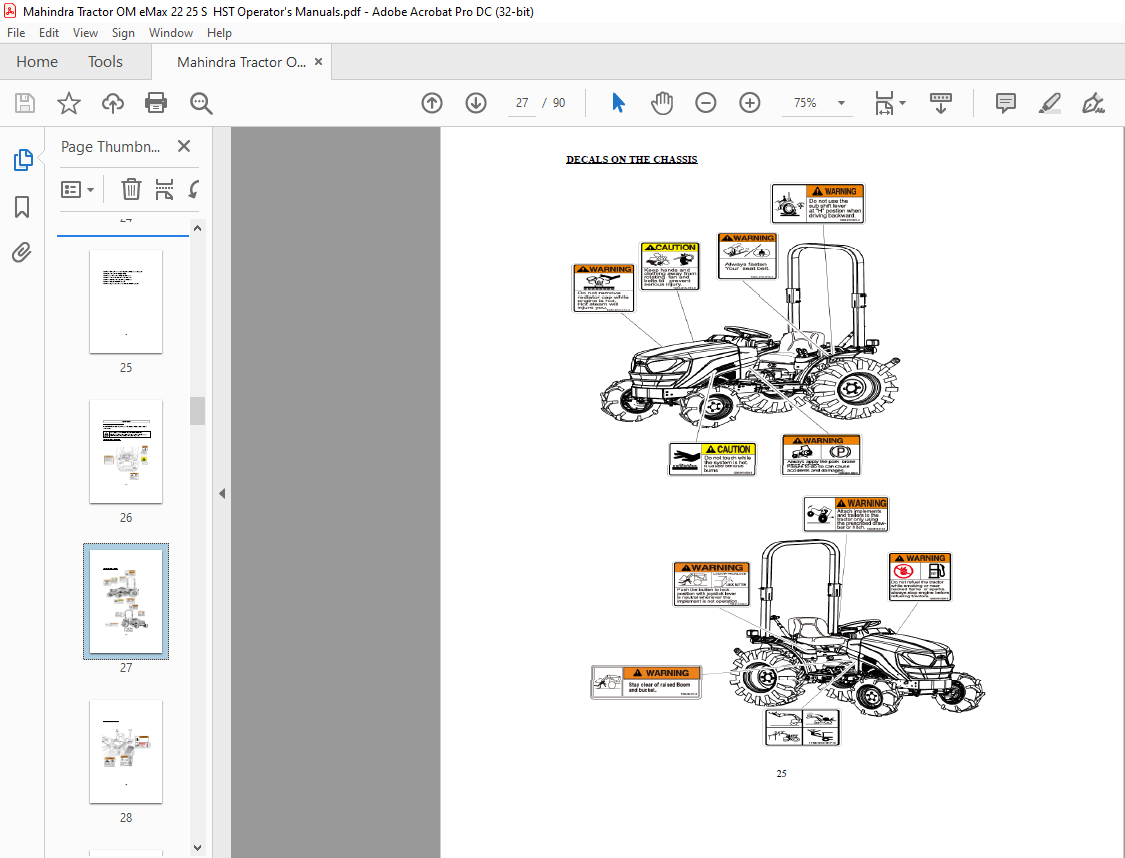Add a sticky note comment
This screenshot has height=858, width=1125.
[1006, 103]
